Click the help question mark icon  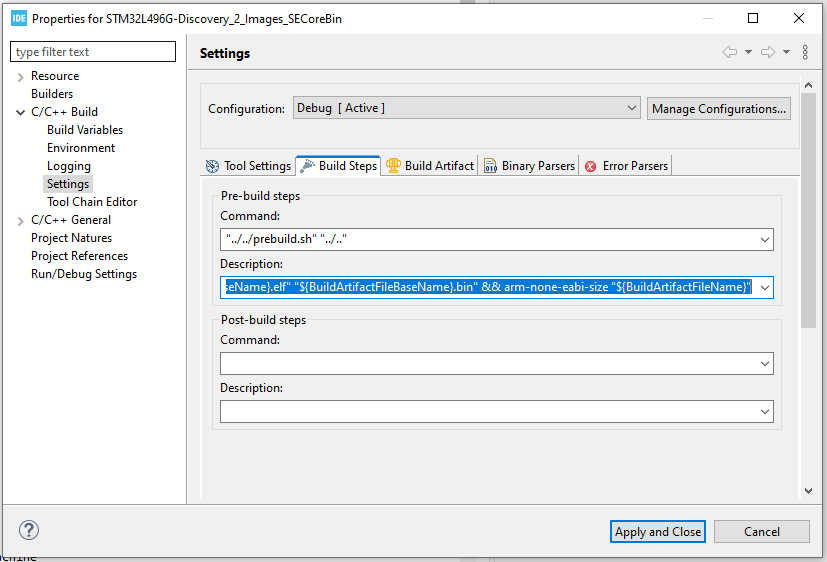(29, 530)
